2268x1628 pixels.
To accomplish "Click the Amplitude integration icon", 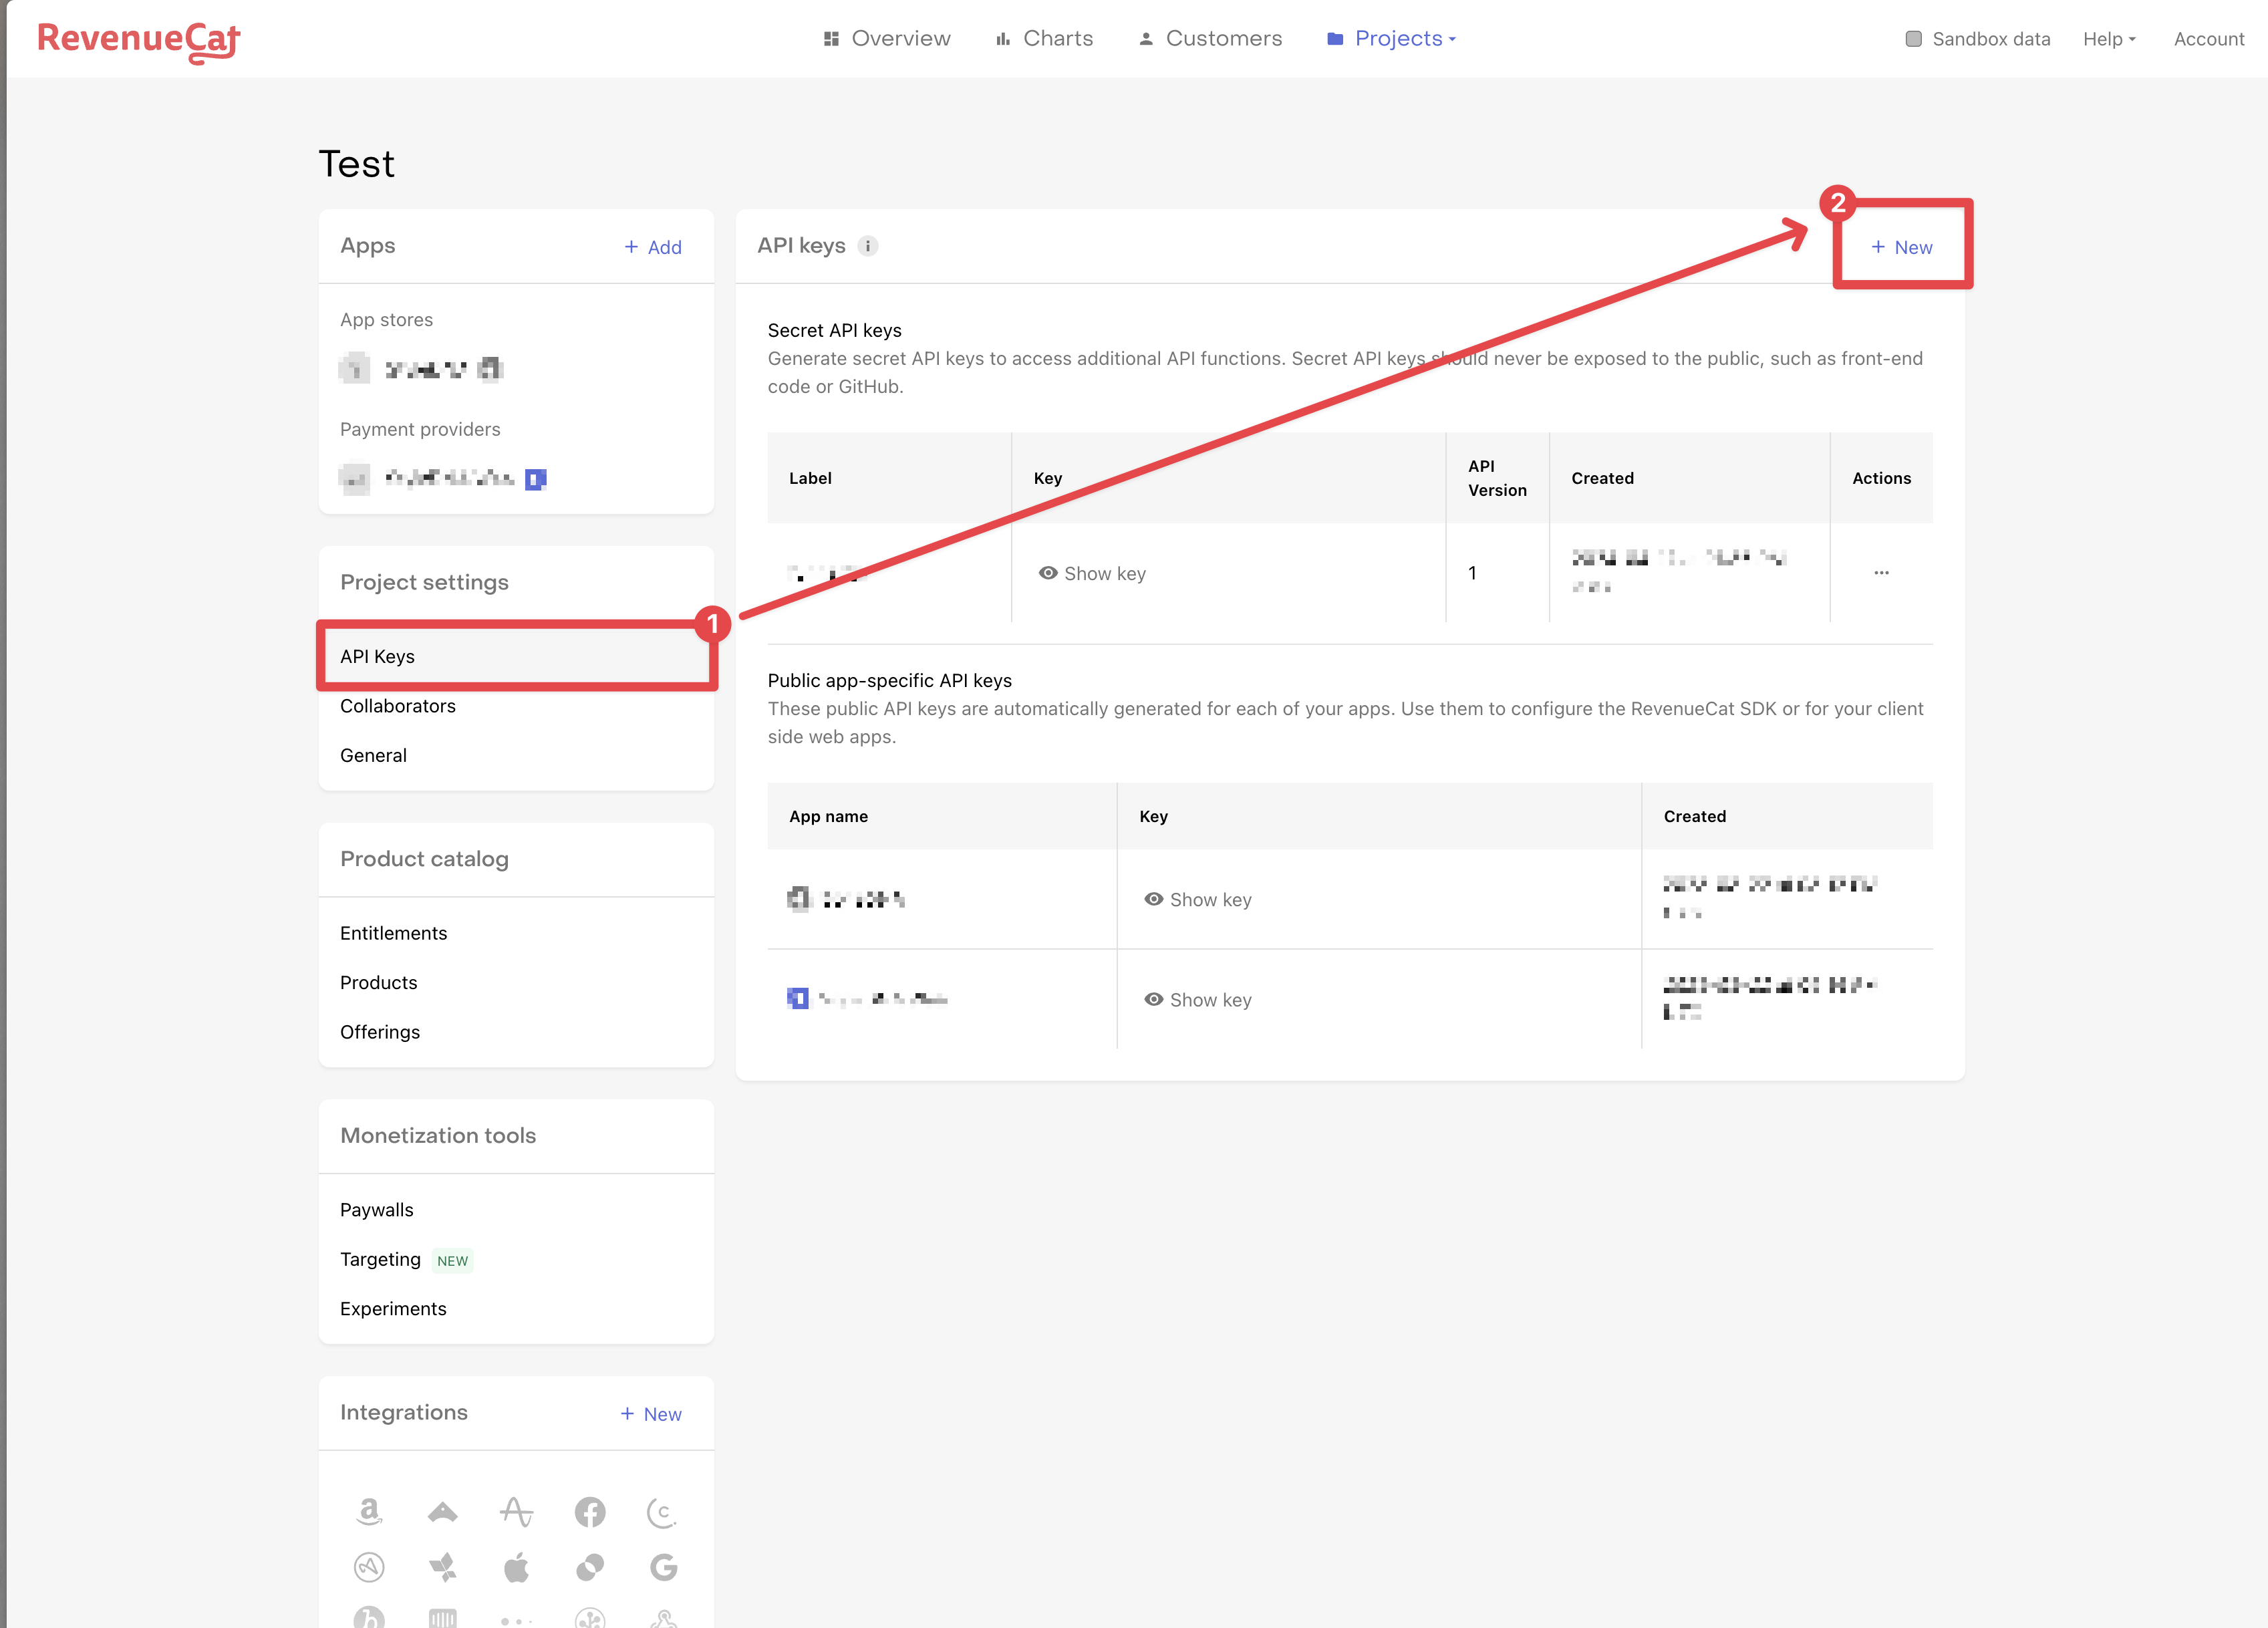I will (x=516, y=1511).
